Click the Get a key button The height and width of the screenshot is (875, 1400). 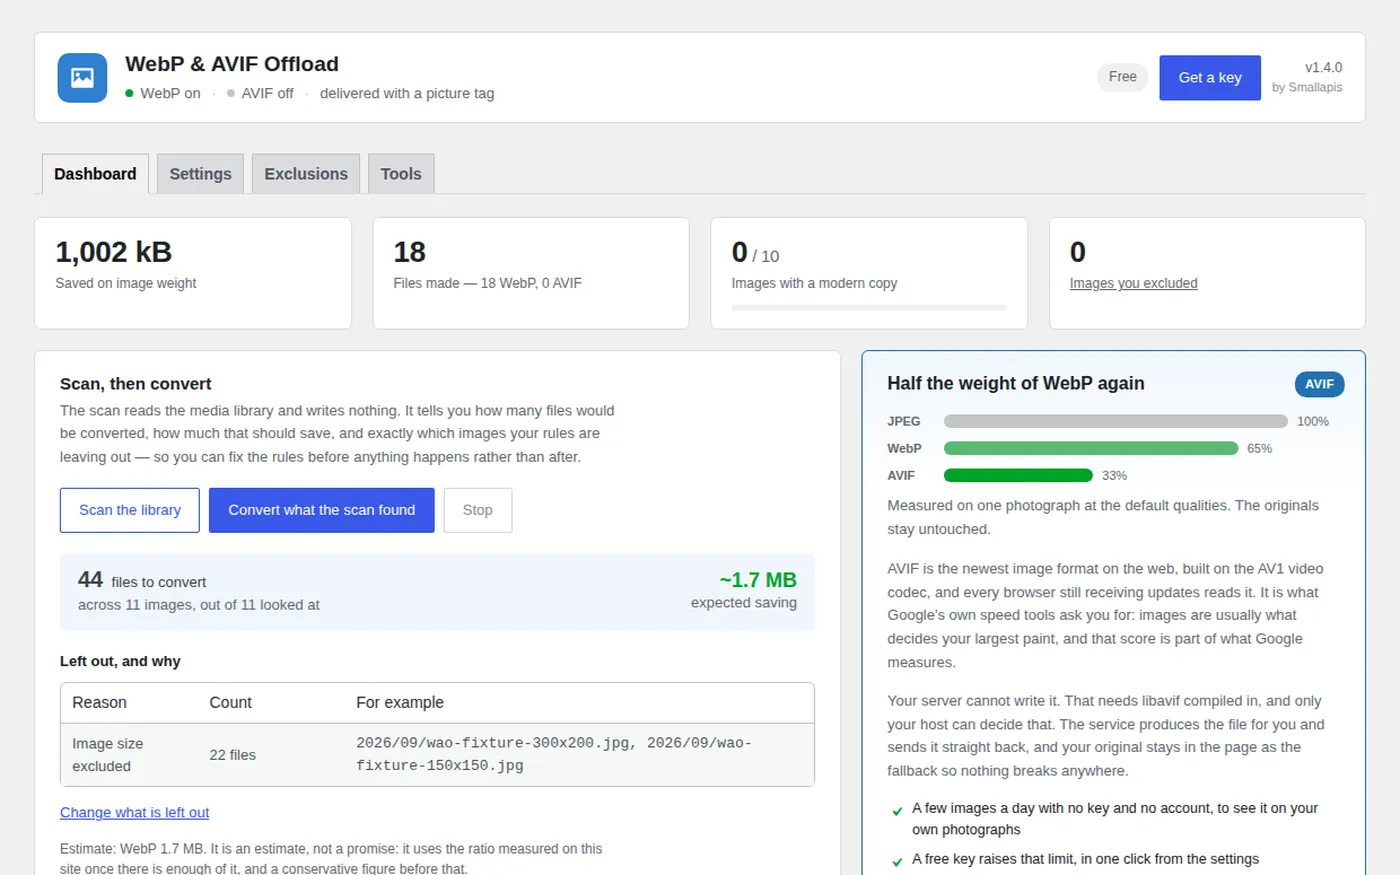1210,77
